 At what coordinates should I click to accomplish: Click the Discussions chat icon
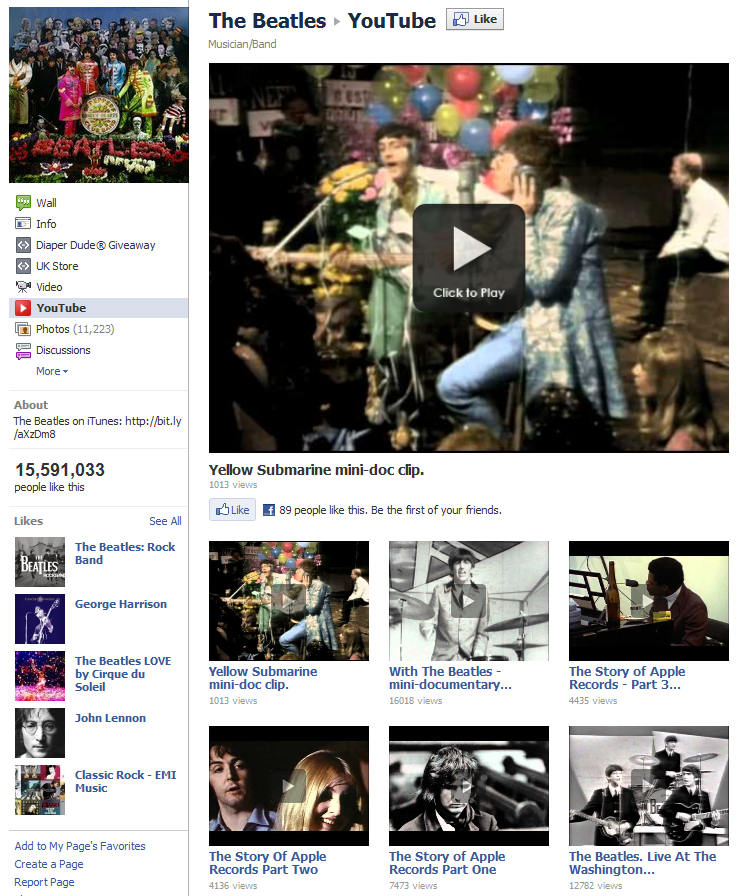(23, 350)
